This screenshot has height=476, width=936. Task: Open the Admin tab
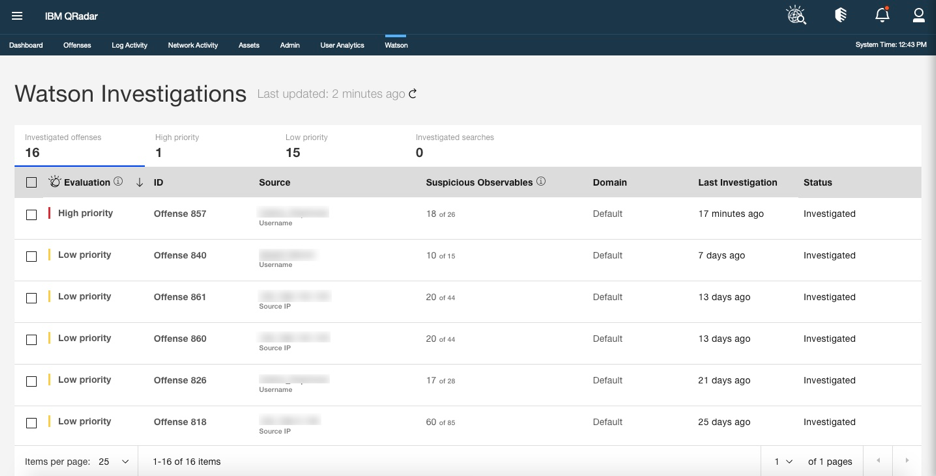[x=290, y=45]
